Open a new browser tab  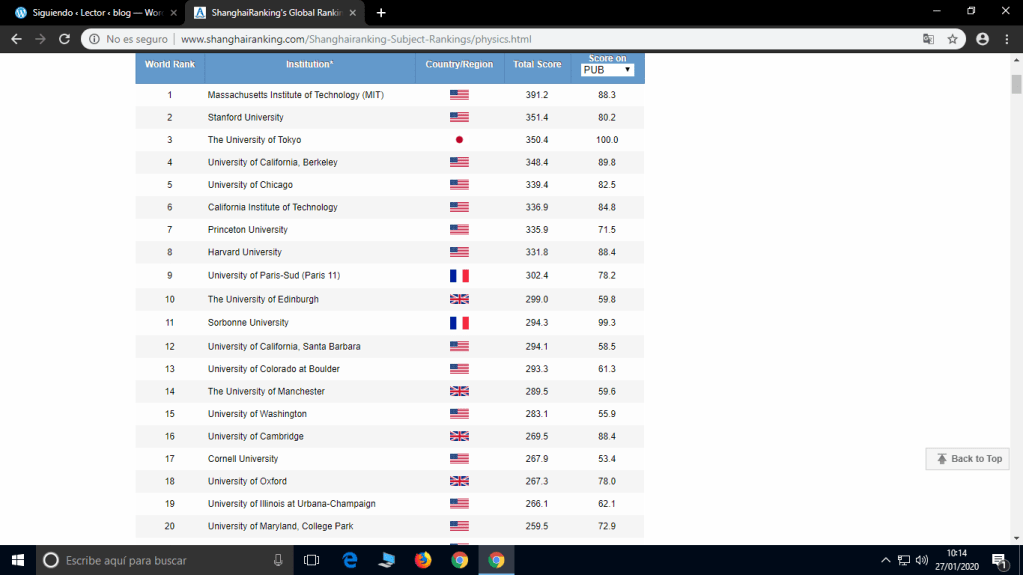pos(381,12)
